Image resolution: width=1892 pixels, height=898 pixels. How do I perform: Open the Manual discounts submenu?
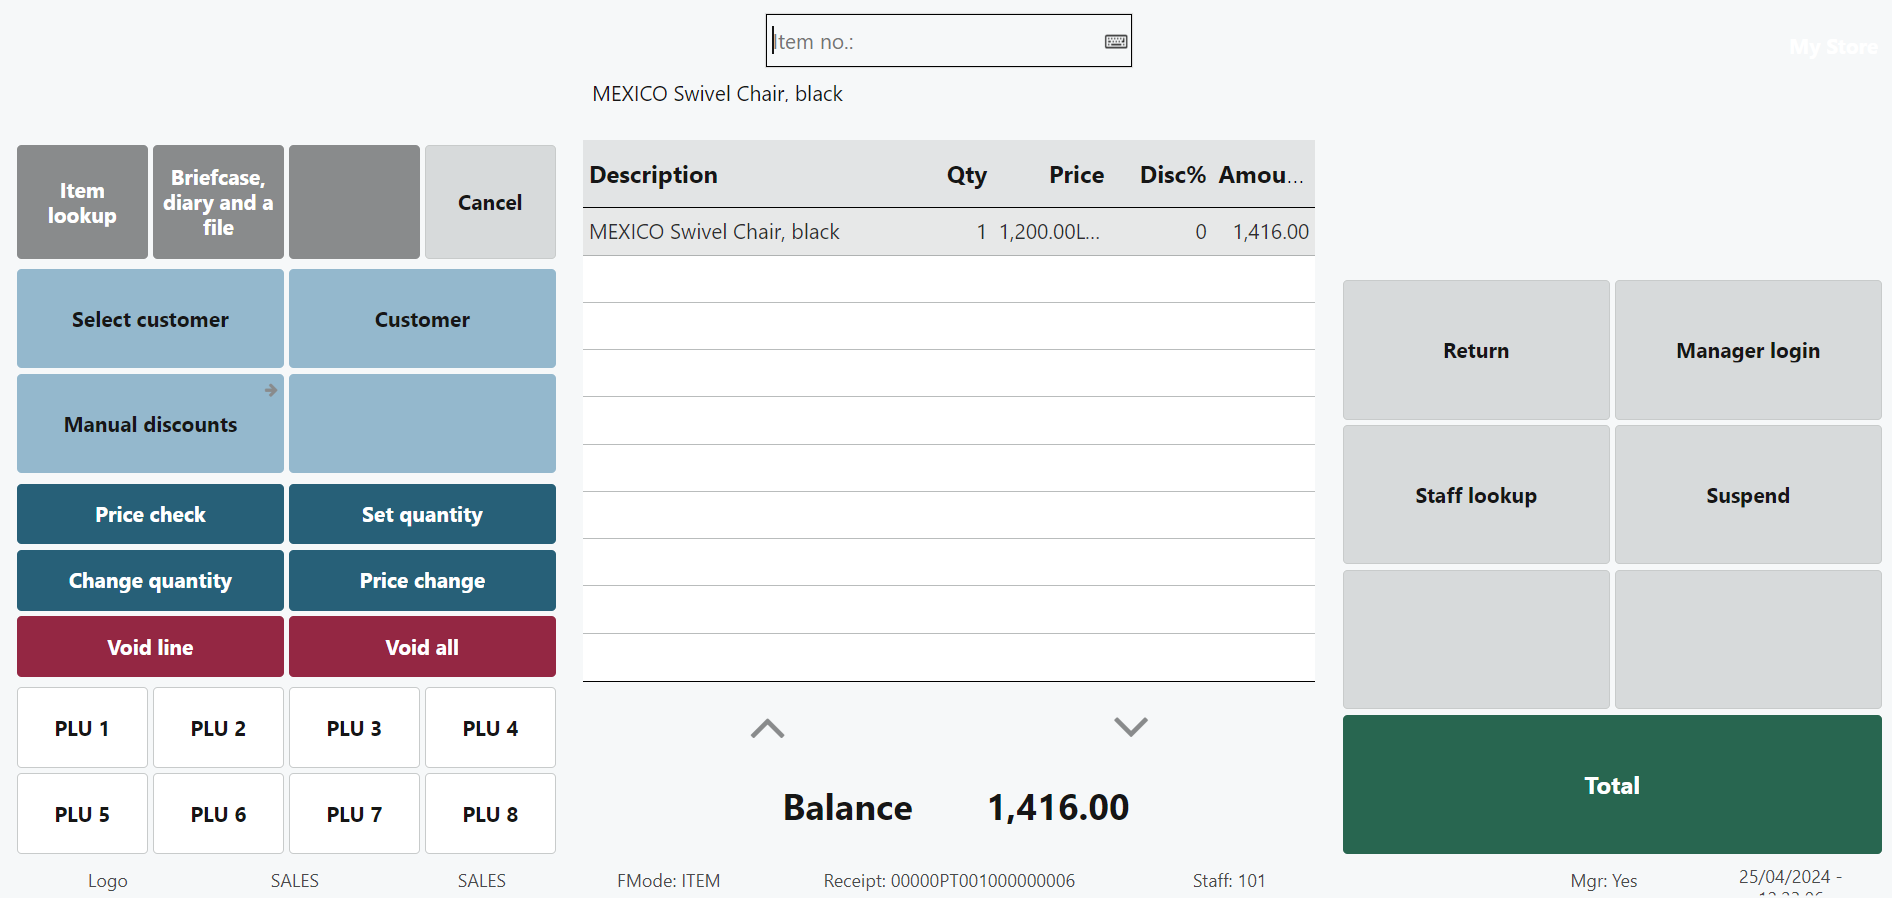tap(150, 424)
